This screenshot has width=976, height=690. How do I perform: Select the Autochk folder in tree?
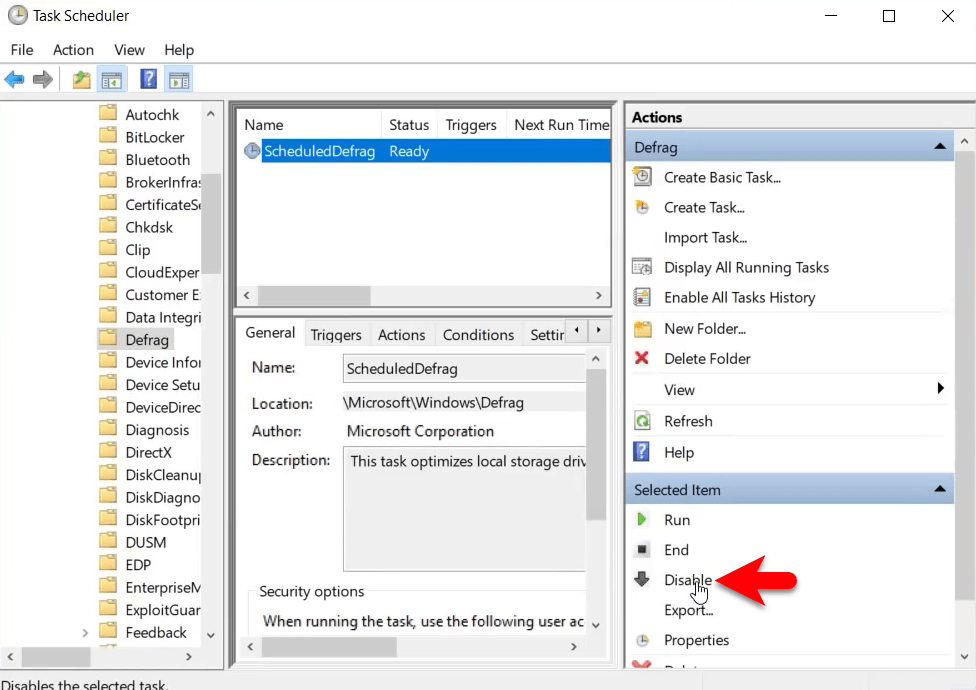point(152,114)
